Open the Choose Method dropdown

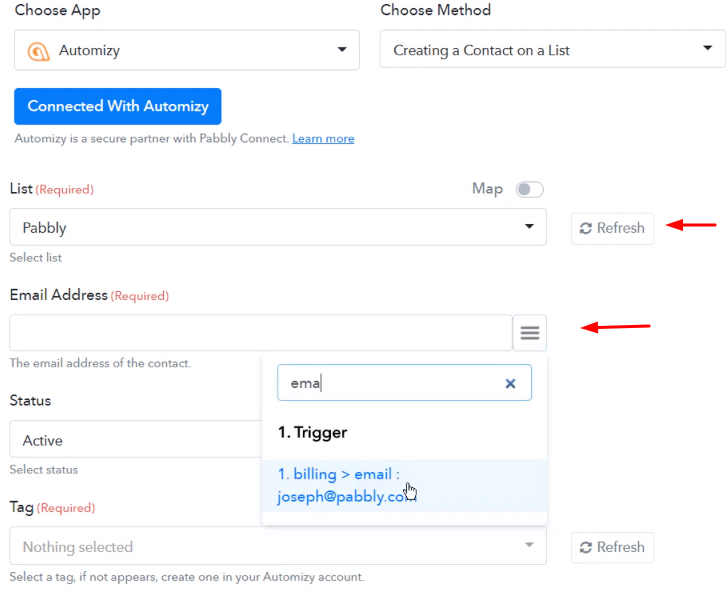pyautogui.click(x=552, y=49)
